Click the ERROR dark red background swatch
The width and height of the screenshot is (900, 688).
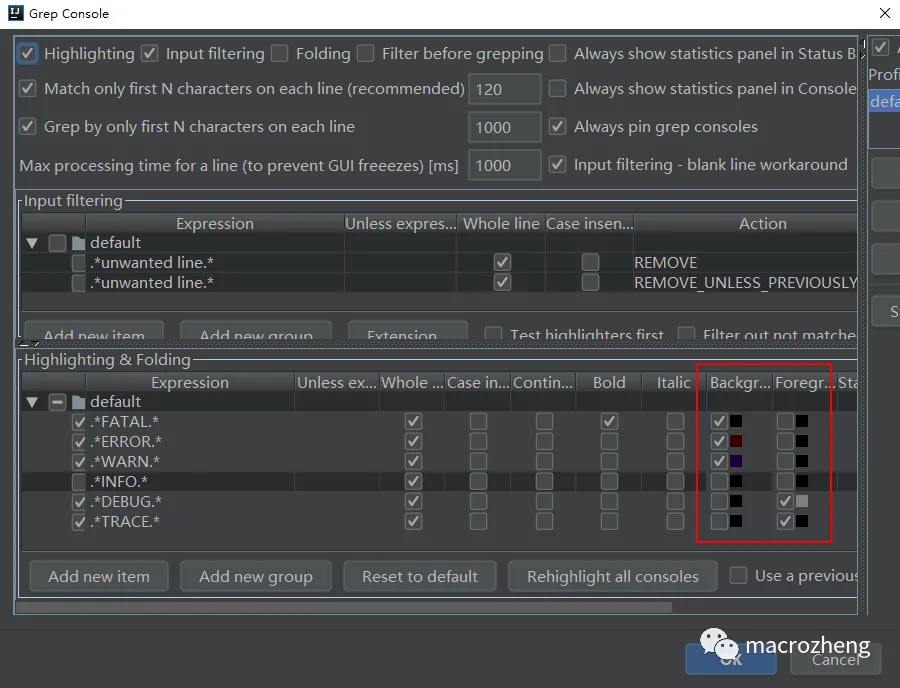point(736,441)
